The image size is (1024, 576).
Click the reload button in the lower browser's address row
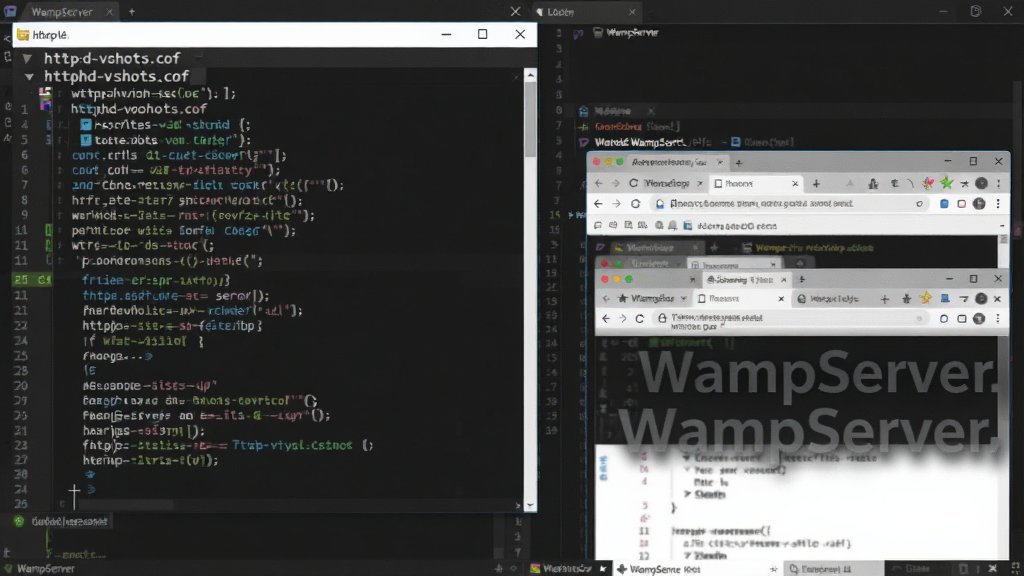(x=639, y=319)
